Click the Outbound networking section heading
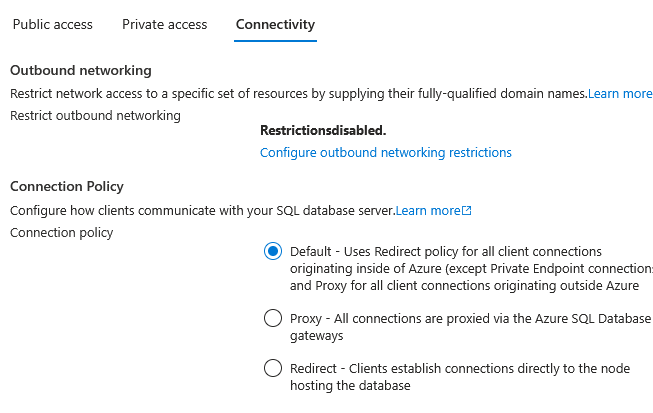This screenshot has height=413, width=653. tap(80, 71)
